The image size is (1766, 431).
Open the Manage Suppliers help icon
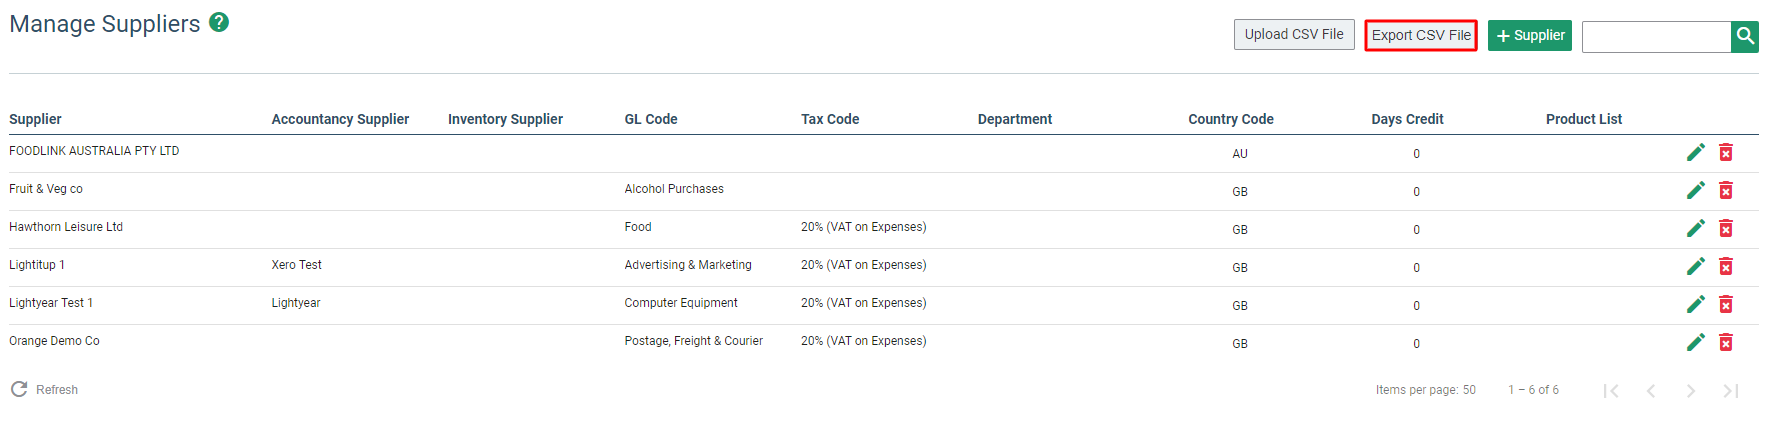[219, 22]
